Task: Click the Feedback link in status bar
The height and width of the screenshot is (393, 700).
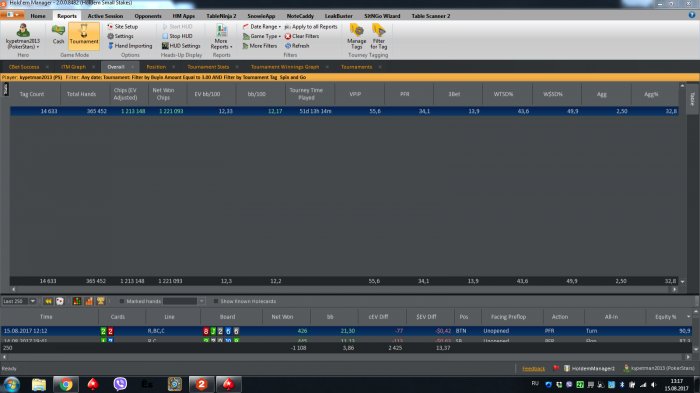Action: pos(533,368)
